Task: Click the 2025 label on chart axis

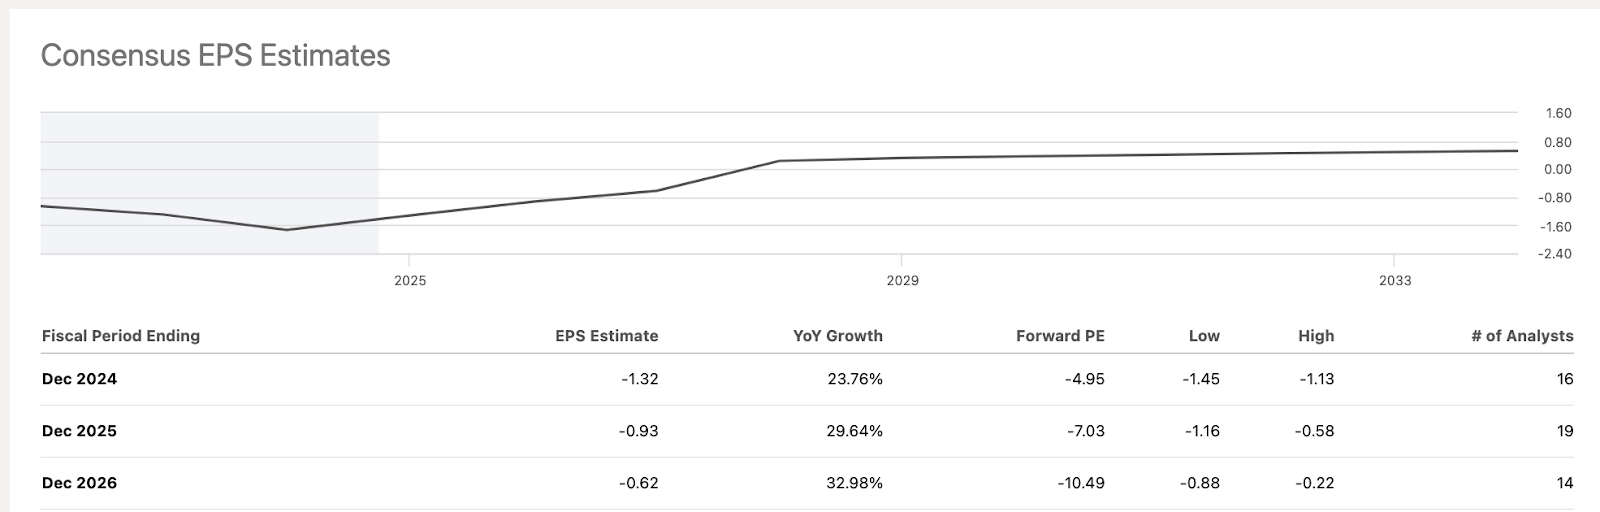Action: tap(410, 281)
